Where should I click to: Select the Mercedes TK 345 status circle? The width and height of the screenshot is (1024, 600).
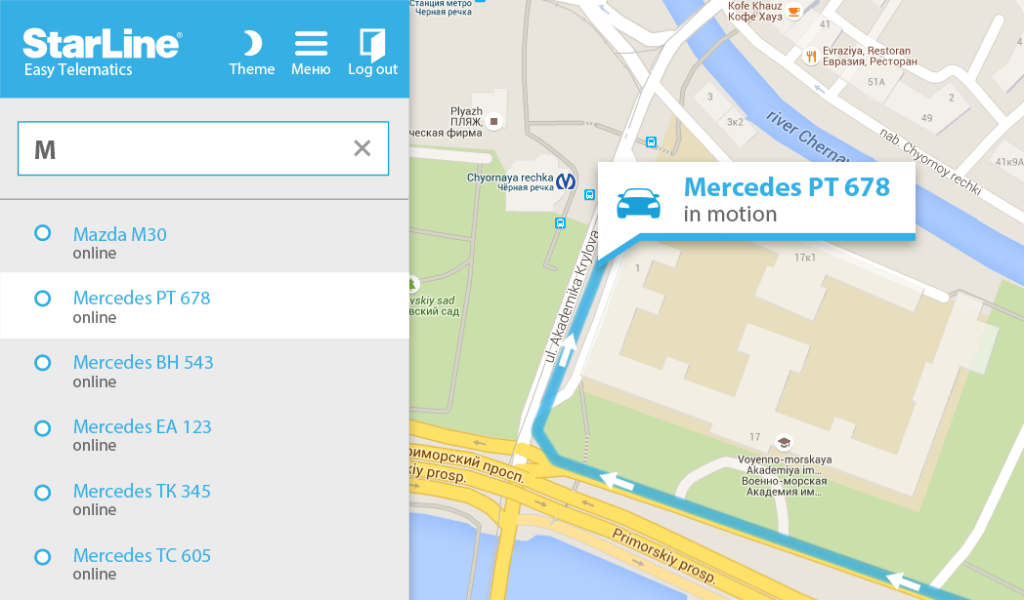(42, 492)
